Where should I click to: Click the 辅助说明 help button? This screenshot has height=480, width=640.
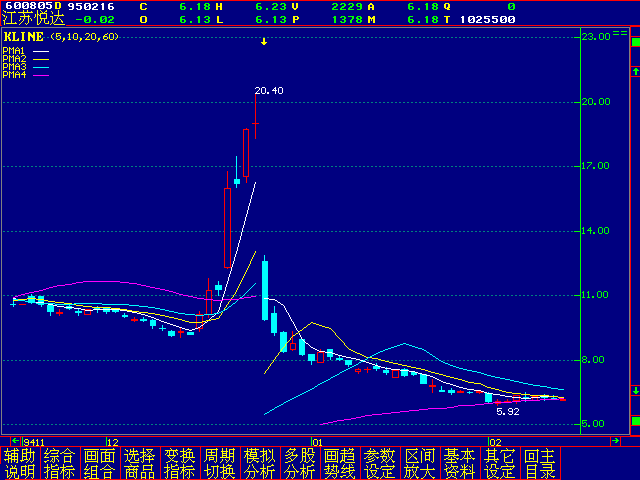tap(20, 463)
